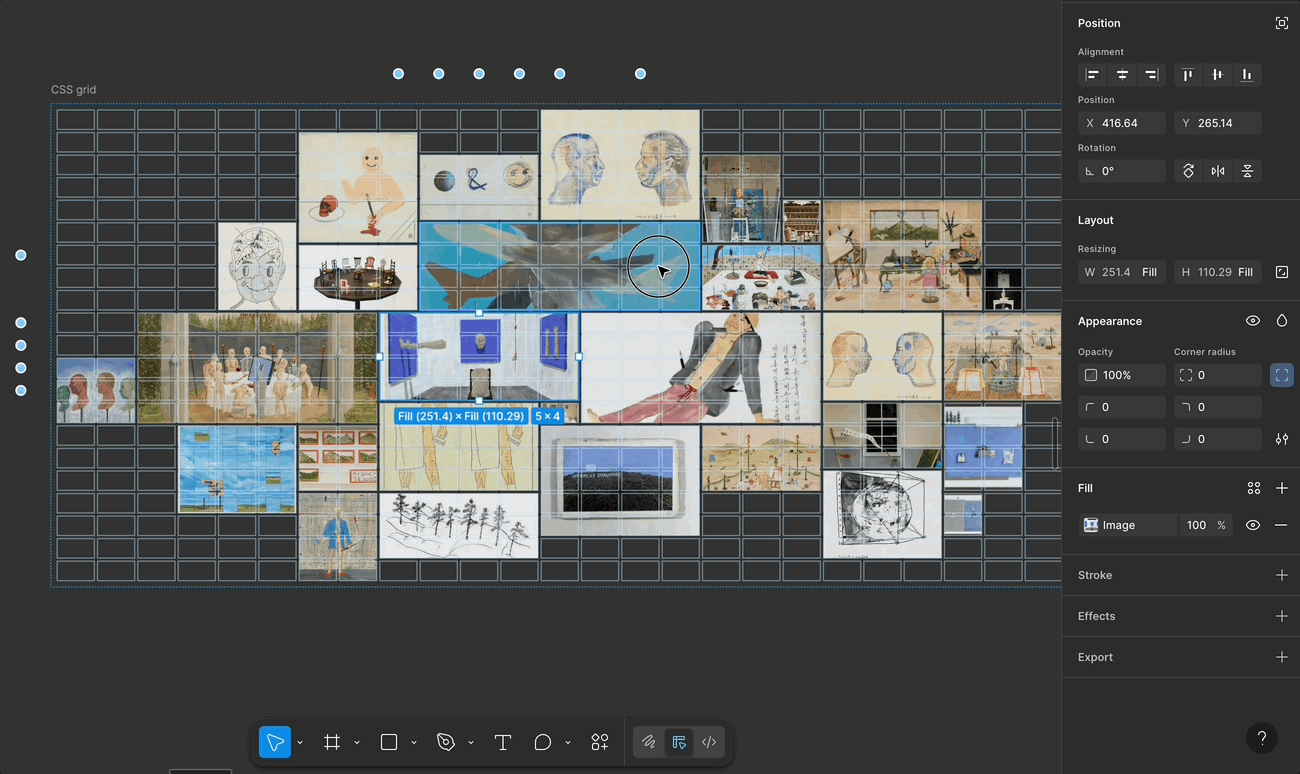Click the top-right corner radius field
The height and width of the screenshot is (774, 1300).
(1218, 407)
